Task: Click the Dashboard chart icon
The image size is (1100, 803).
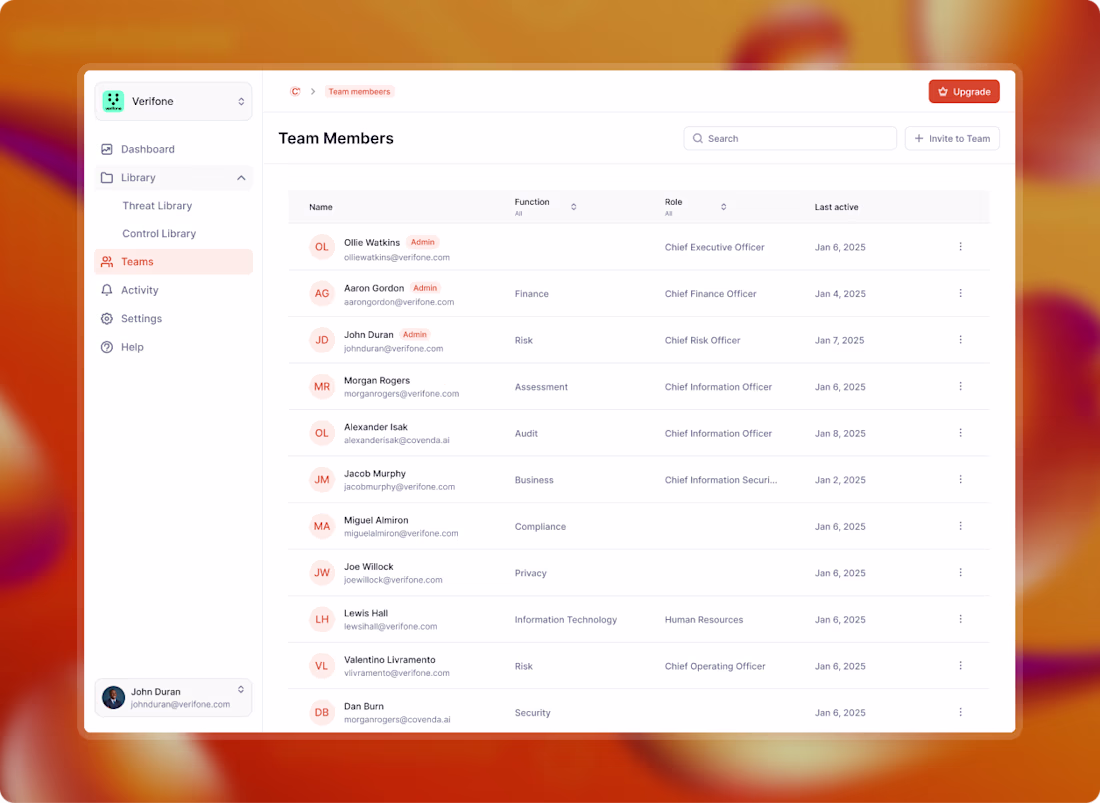Action: coord(107,149)
